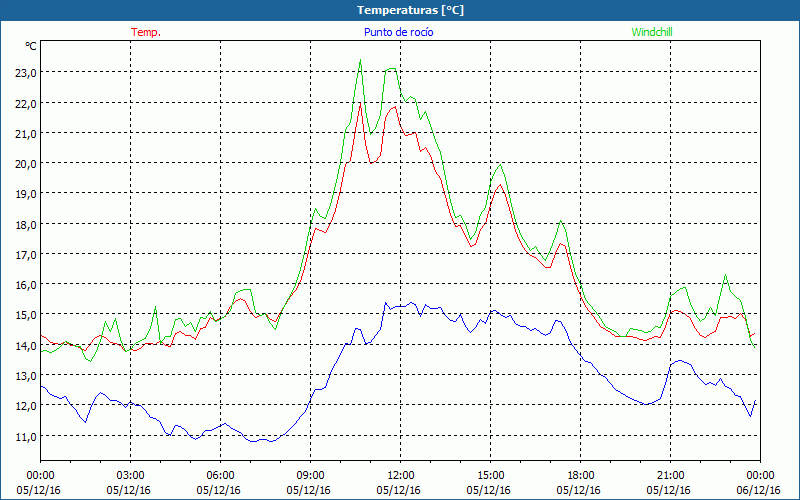Screen dimensions: 800x500
Task: Click the 03:00 time axis label
Action: pyautogui.click(x=130, y=476)
